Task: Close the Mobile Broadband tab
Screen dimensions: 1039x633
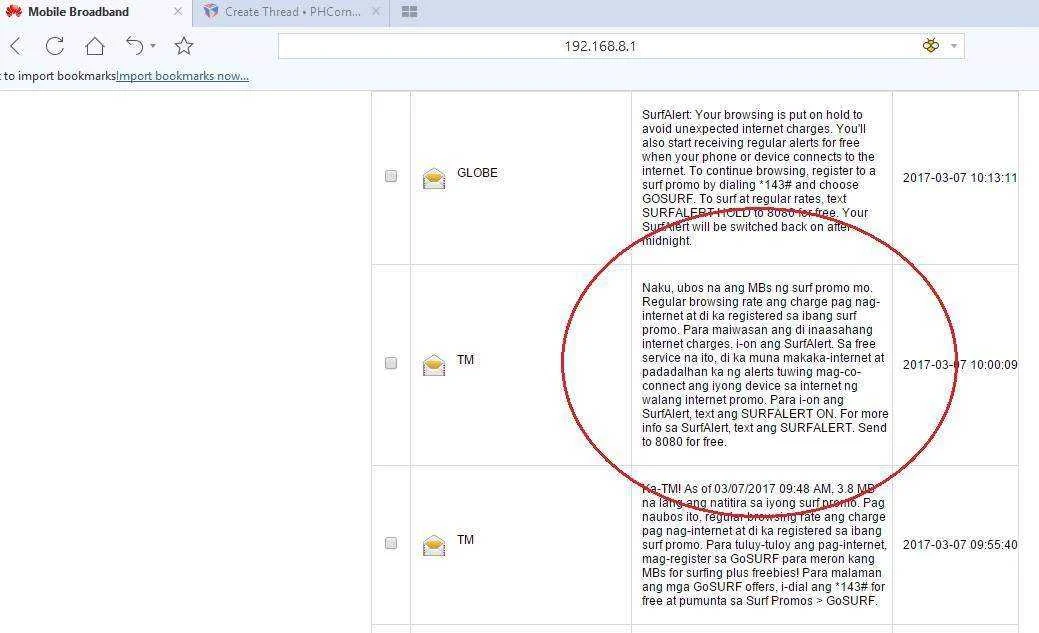Action: pos(178,11)
